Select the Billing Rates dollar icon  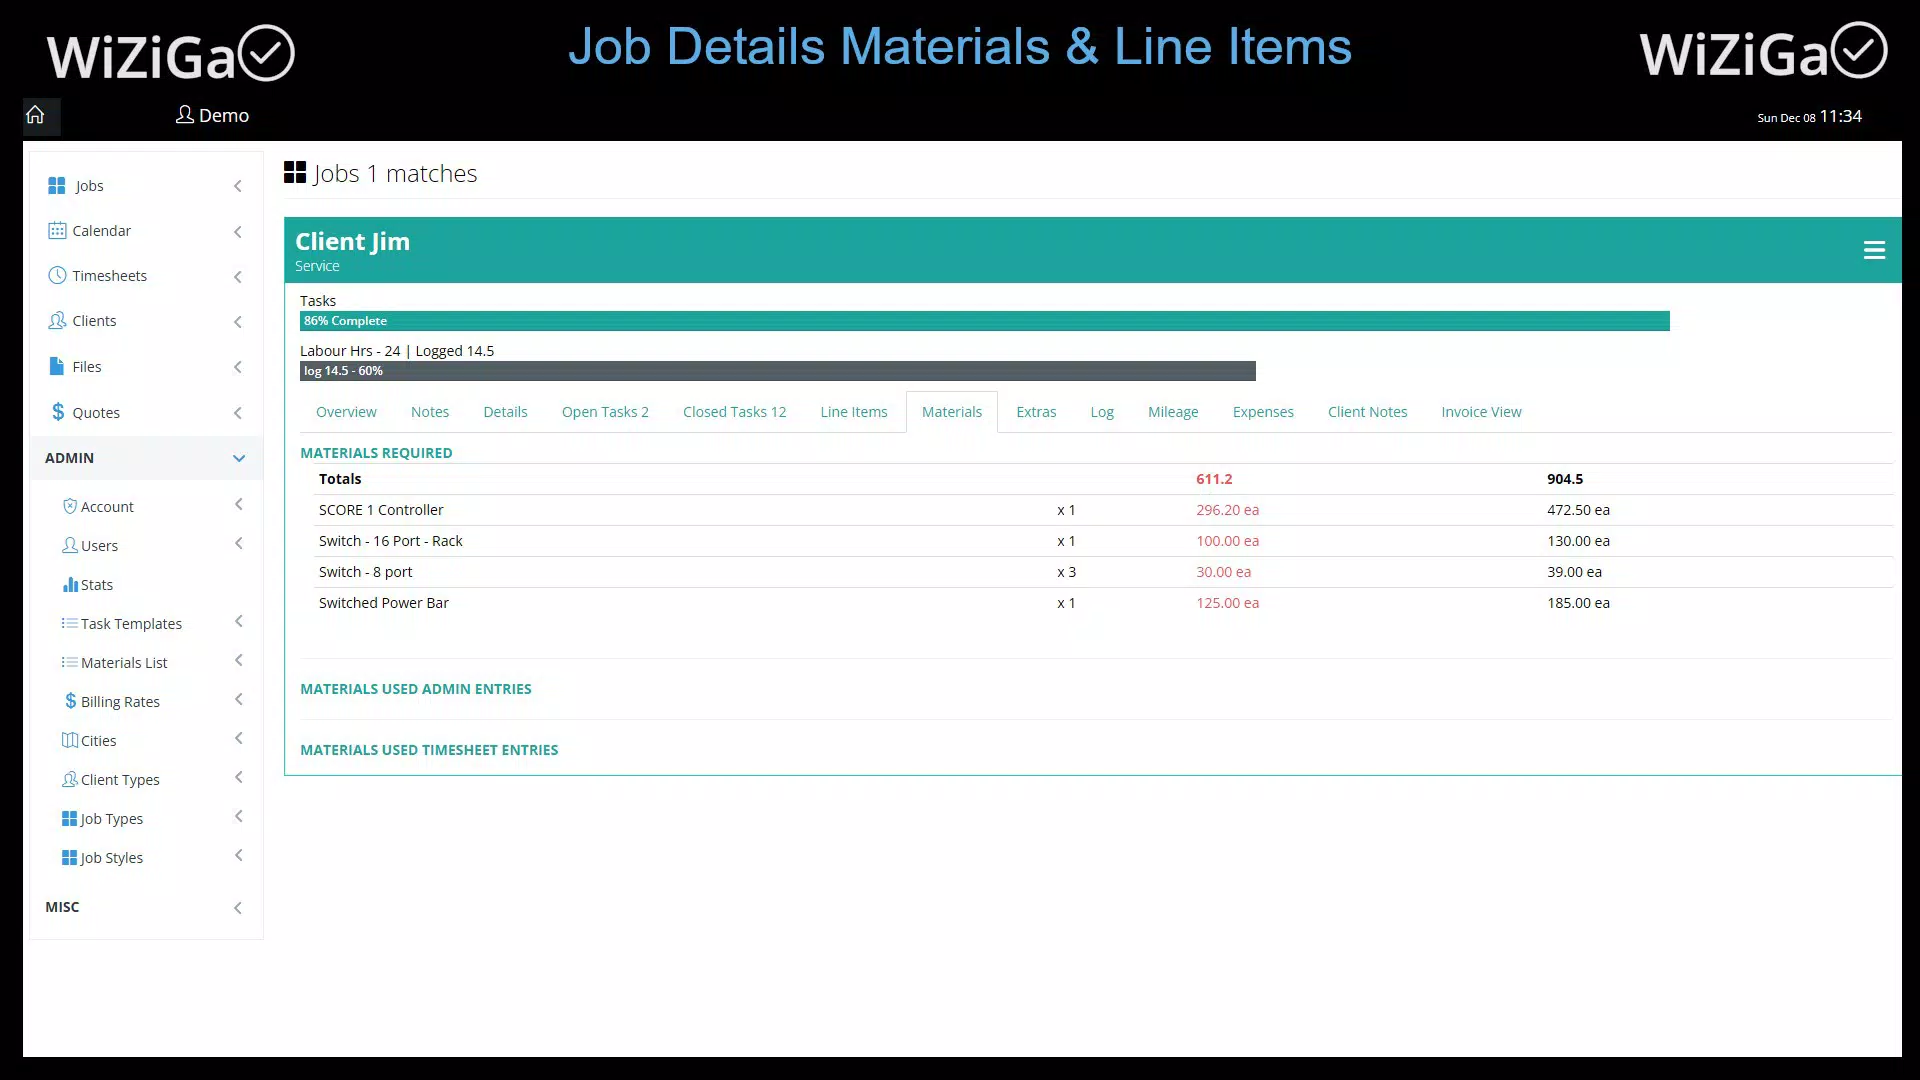tap(70, 702)
